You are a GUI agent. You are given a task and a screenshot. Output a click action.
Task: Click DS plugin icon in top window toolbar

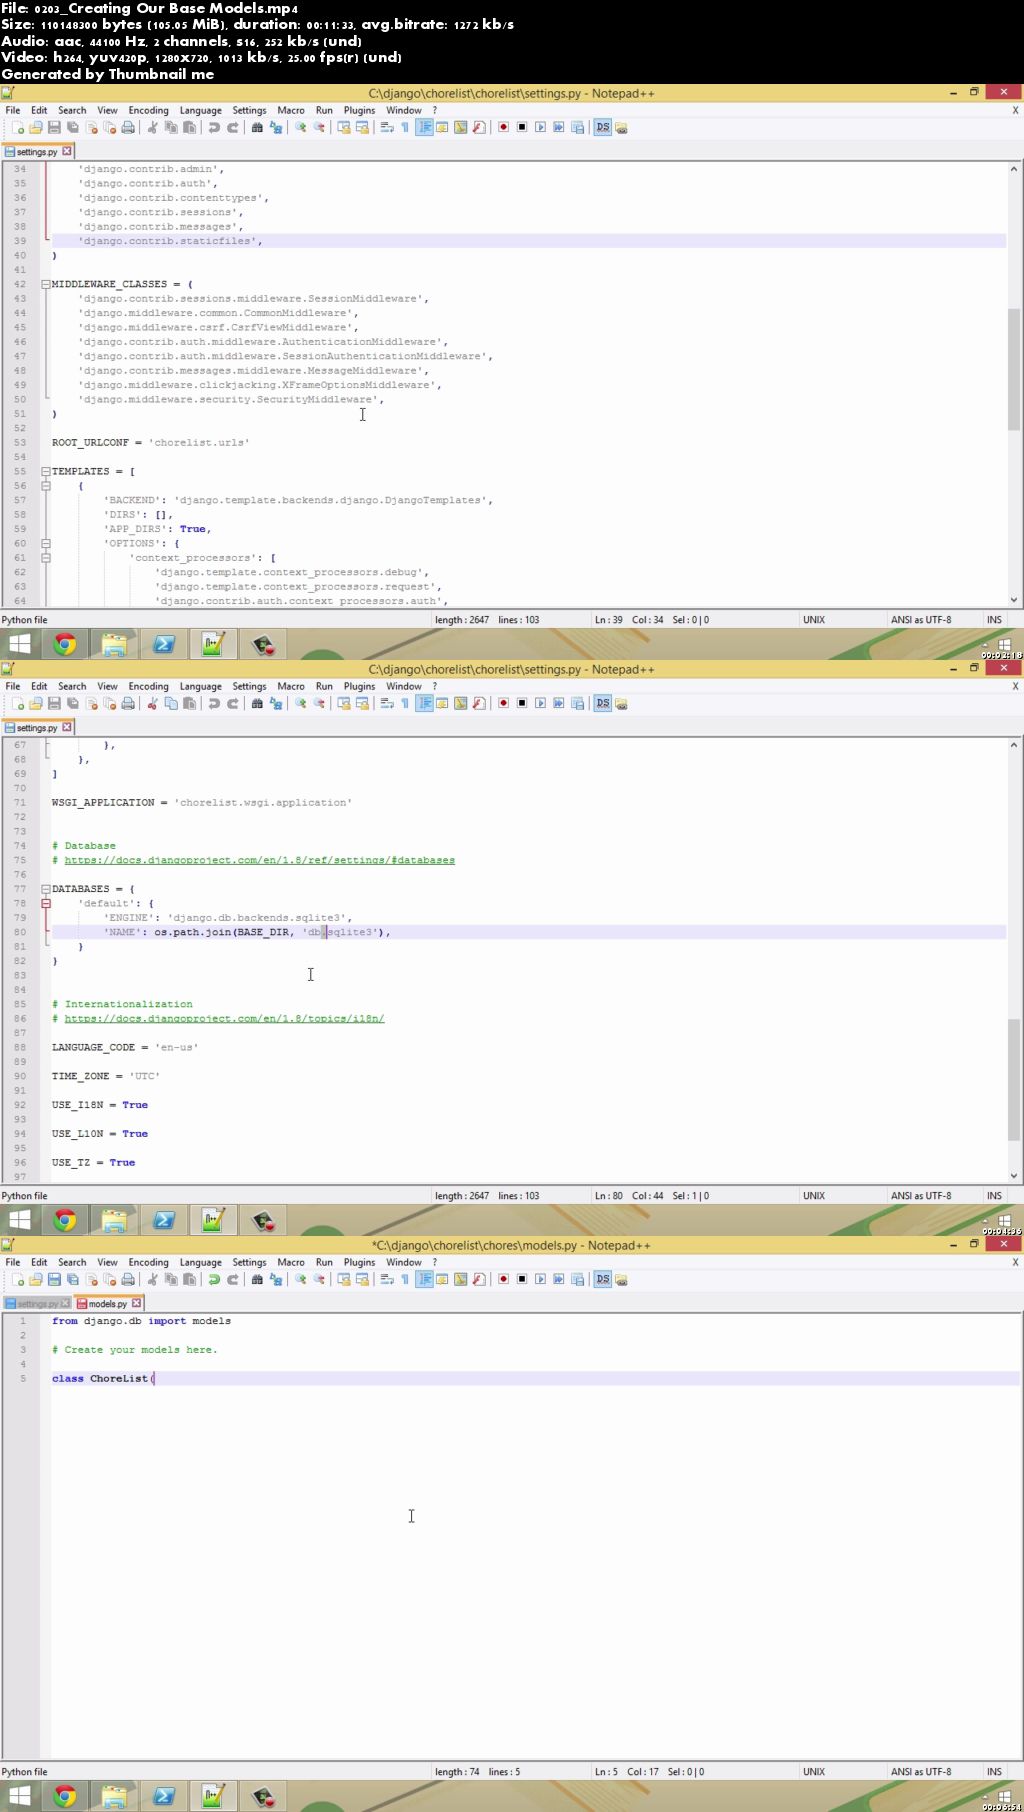click(x=602, y=128)
